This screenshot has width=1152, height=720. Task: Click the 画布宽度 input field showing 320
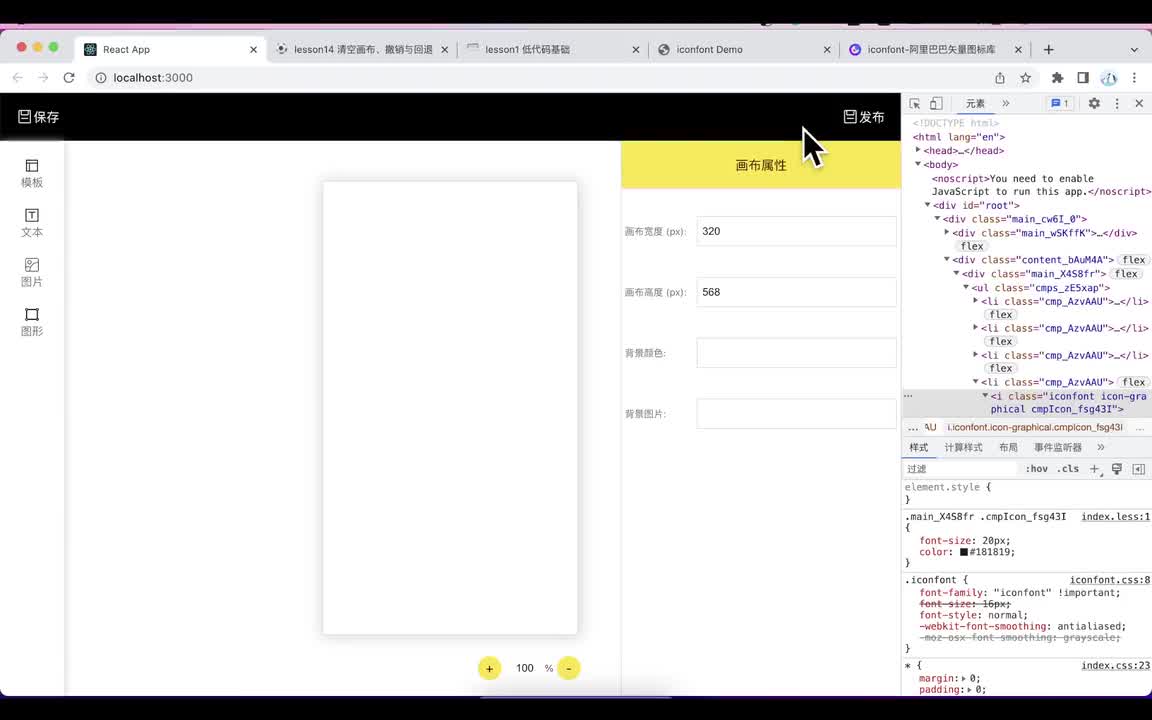796,231
